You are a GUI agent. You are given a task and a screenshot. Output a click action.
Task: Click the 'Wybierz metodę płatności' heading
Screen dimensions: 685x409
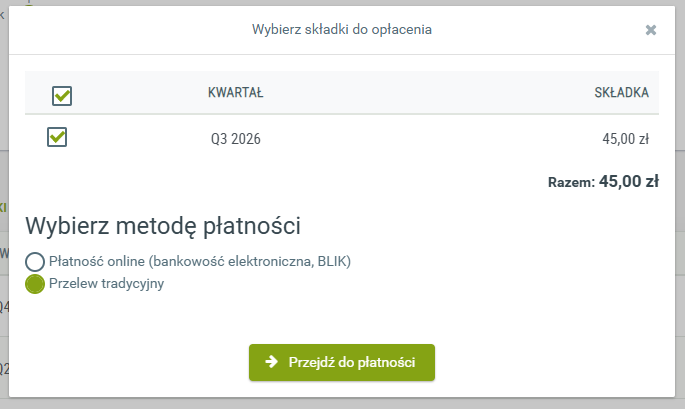163,225
